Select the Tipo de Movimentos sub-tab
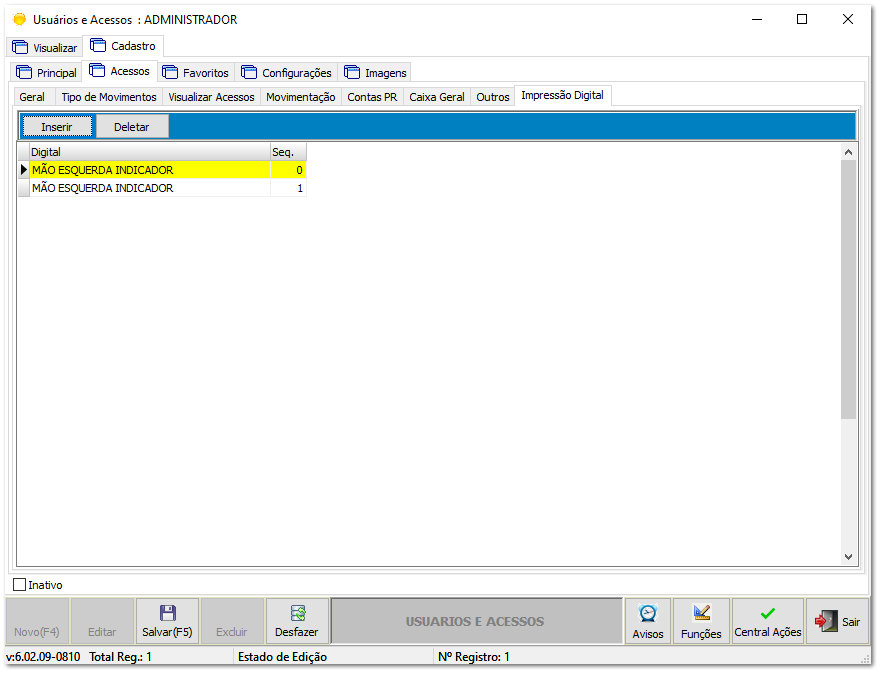The image size is (880, 673). (x=109, y=97)
